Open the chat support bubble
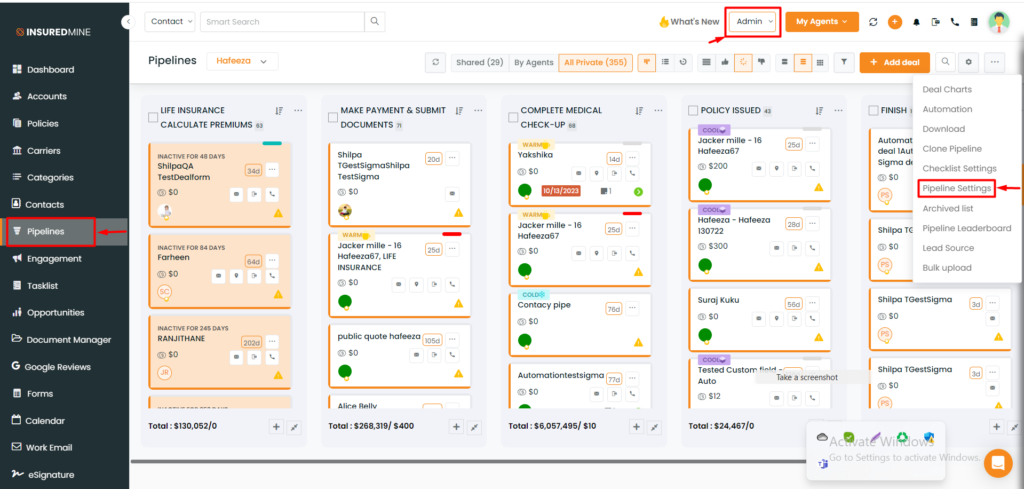Screen dimensions: 1024x489 997,463
